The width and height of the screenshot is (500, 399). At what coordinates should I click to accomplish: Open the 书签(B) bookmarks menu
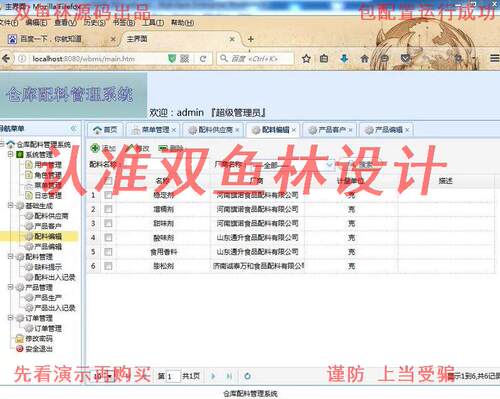tap(124, 23)
